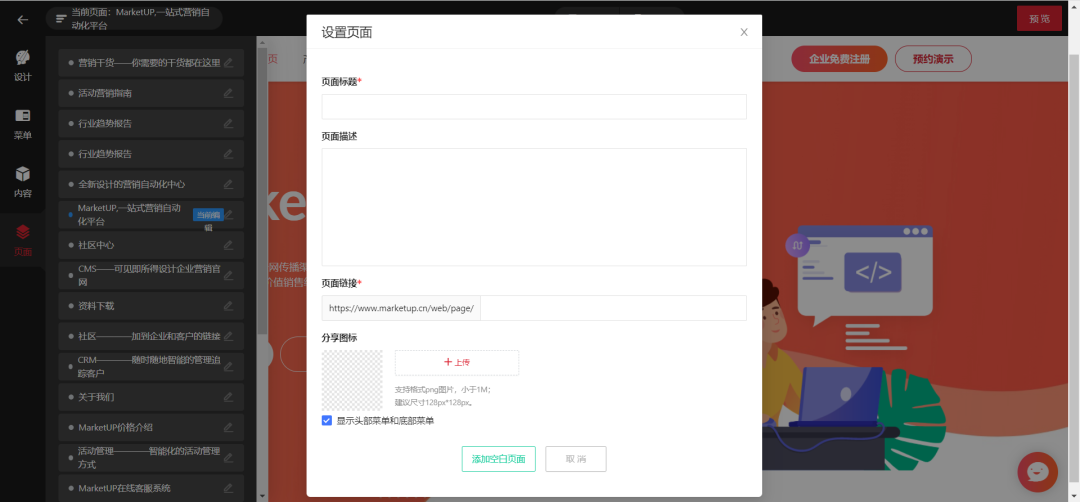Edit the 全新设计的营销自动化中心 page pencil icon

[229, 184]
